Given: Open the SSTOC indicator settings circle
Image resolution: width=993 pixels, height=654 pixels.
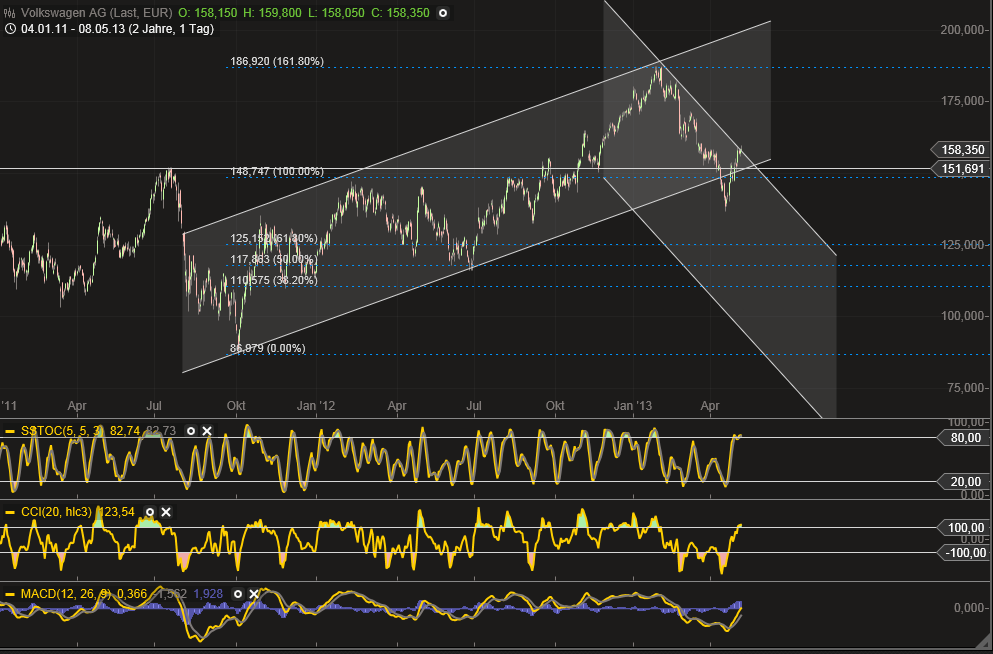Looking at the screenshot, I should coord(191,431).
